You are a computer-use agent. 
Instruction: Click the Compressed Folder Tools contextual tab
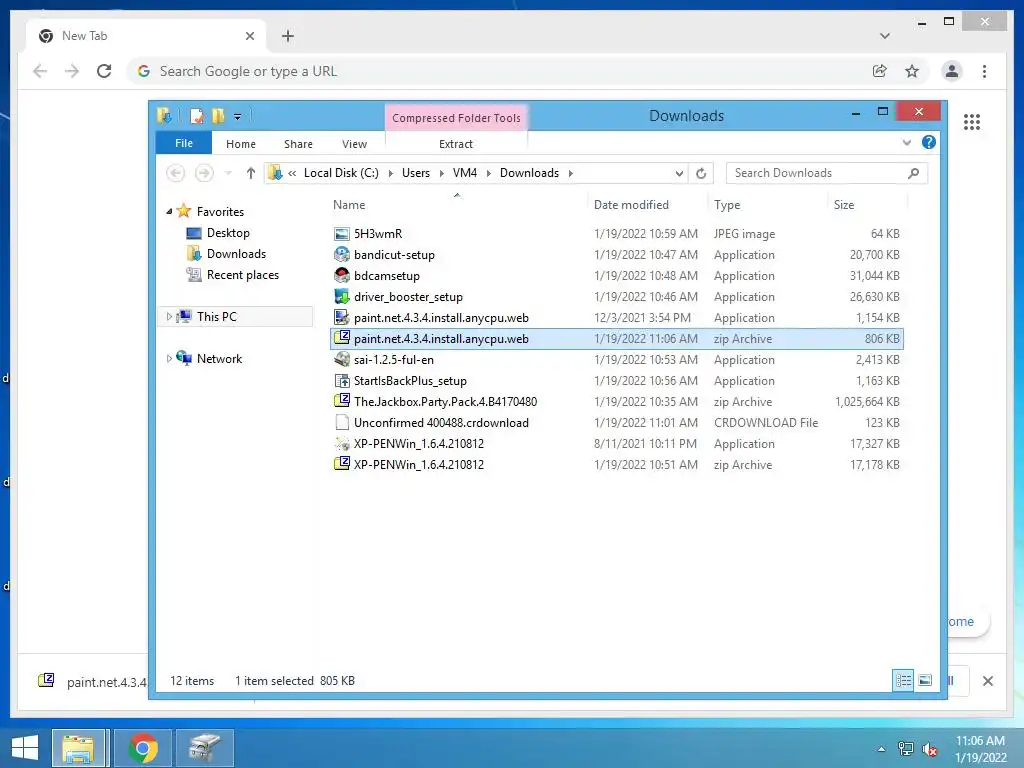point(456,118)
